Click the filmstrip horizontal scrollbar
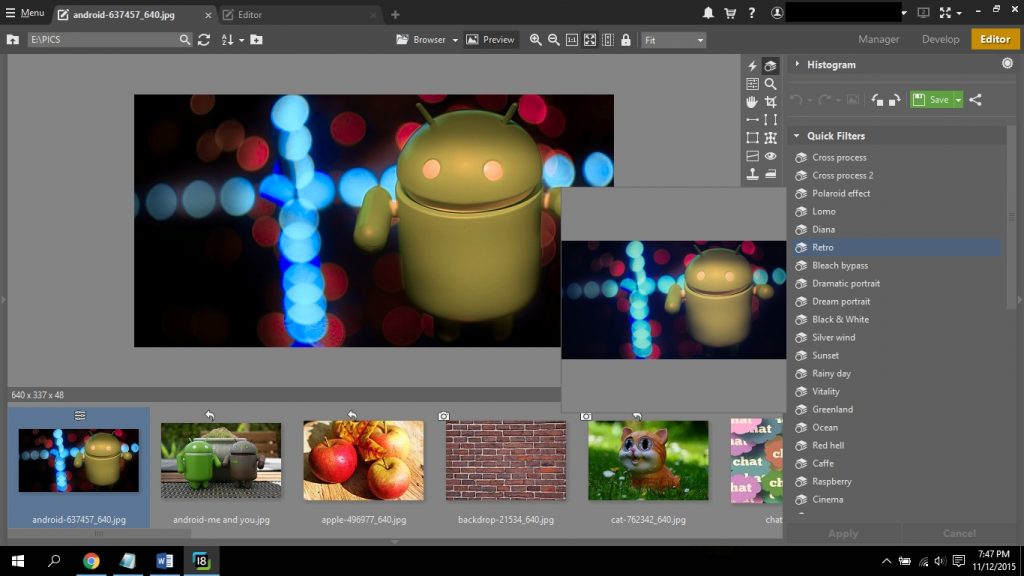This screenshot has width=1024, height=576. pyautogui.click(x=99, y=534)
